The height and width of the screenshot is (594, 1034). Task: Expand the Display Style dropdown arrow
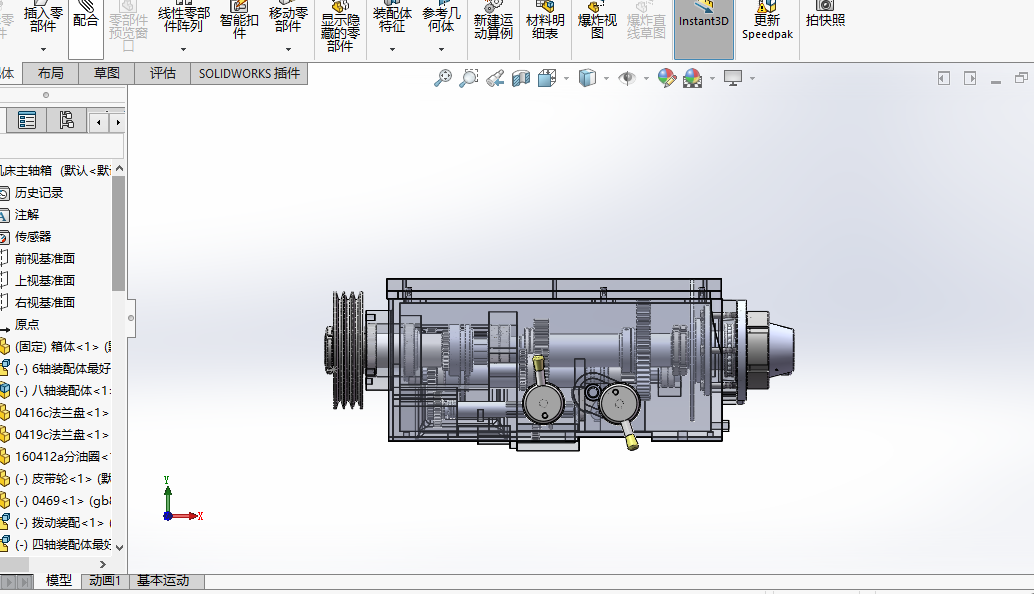coord(607,78)
